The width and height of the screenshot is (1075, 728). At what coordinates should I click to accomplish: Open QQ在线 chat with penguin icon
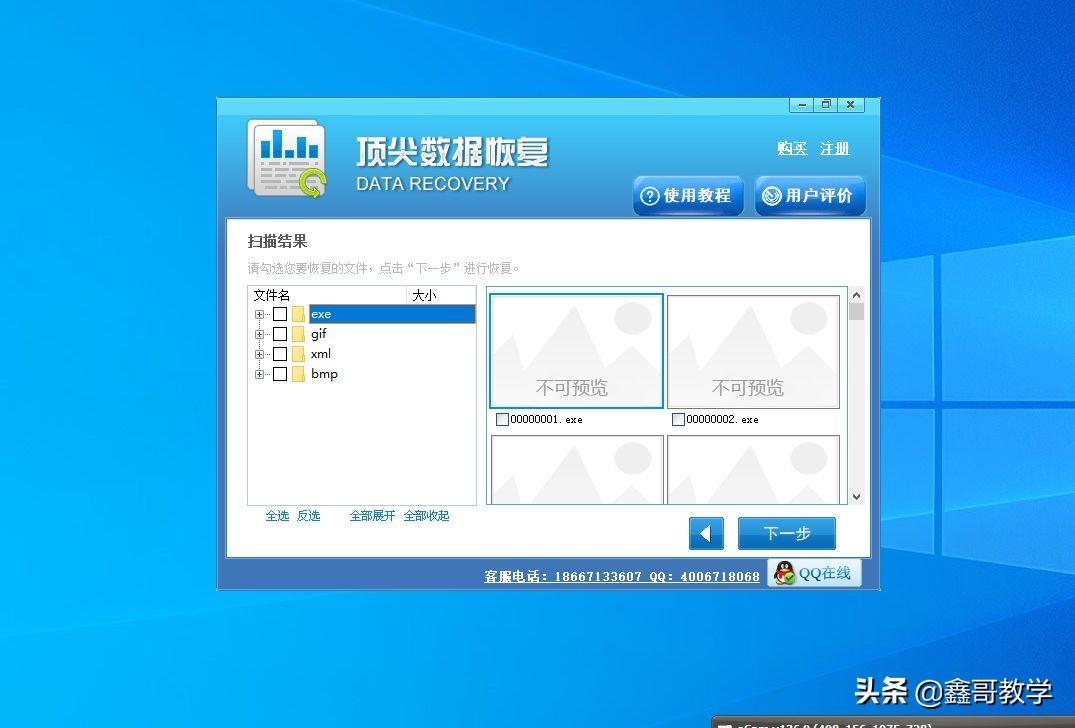(x=813, y=574)
